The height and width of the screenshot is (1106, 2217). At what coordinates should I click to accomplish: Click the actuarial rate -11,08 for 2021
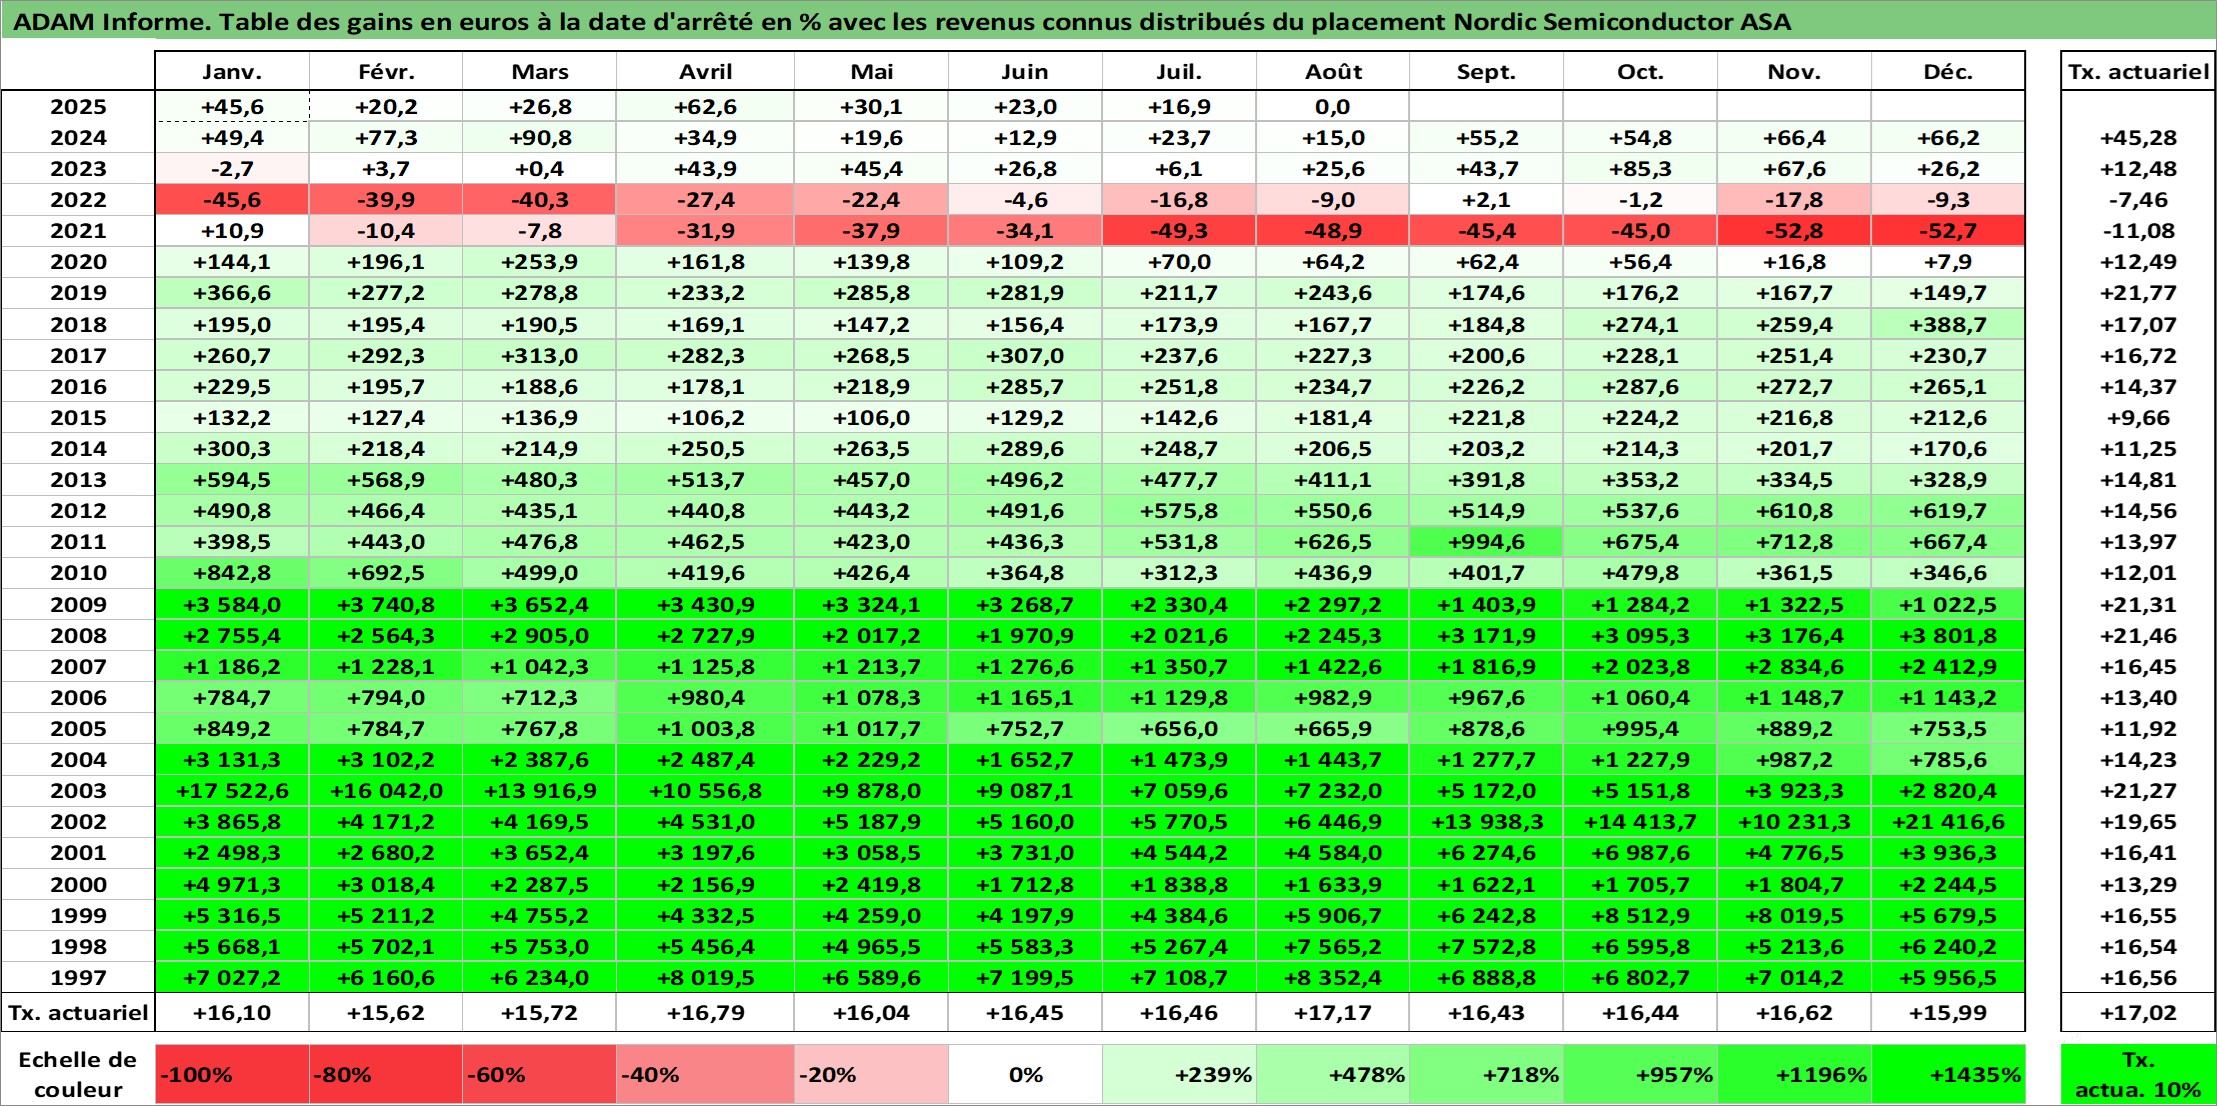[x=2138, y=231]
